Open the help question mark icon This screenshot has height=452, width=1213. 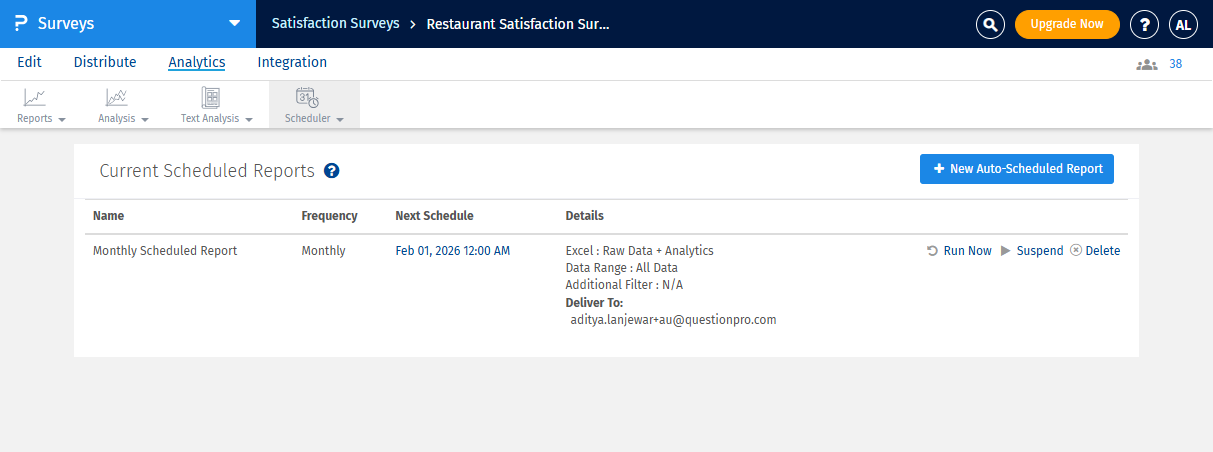click(1144, 25)
